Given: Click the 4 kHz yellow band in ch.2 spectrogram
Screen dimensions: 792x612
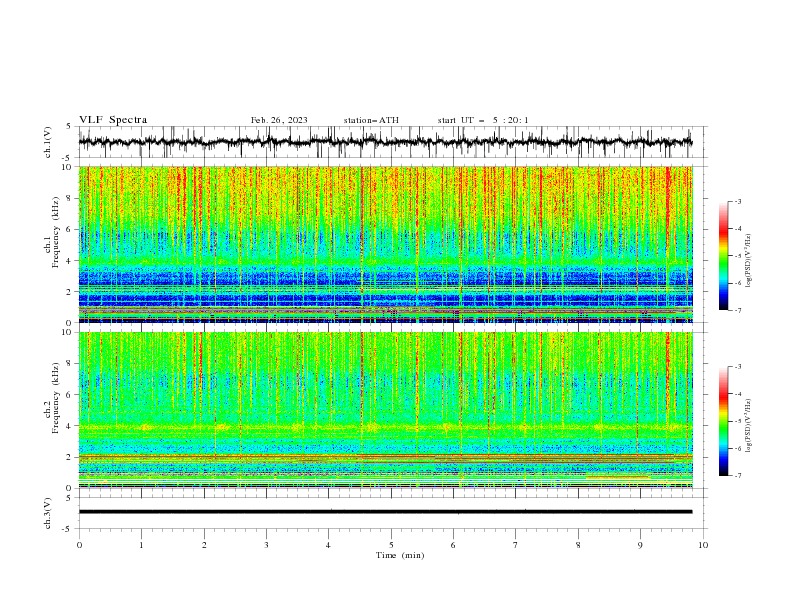Looking at the screenshot, I should pyautogui.click(x=385, y=427).
